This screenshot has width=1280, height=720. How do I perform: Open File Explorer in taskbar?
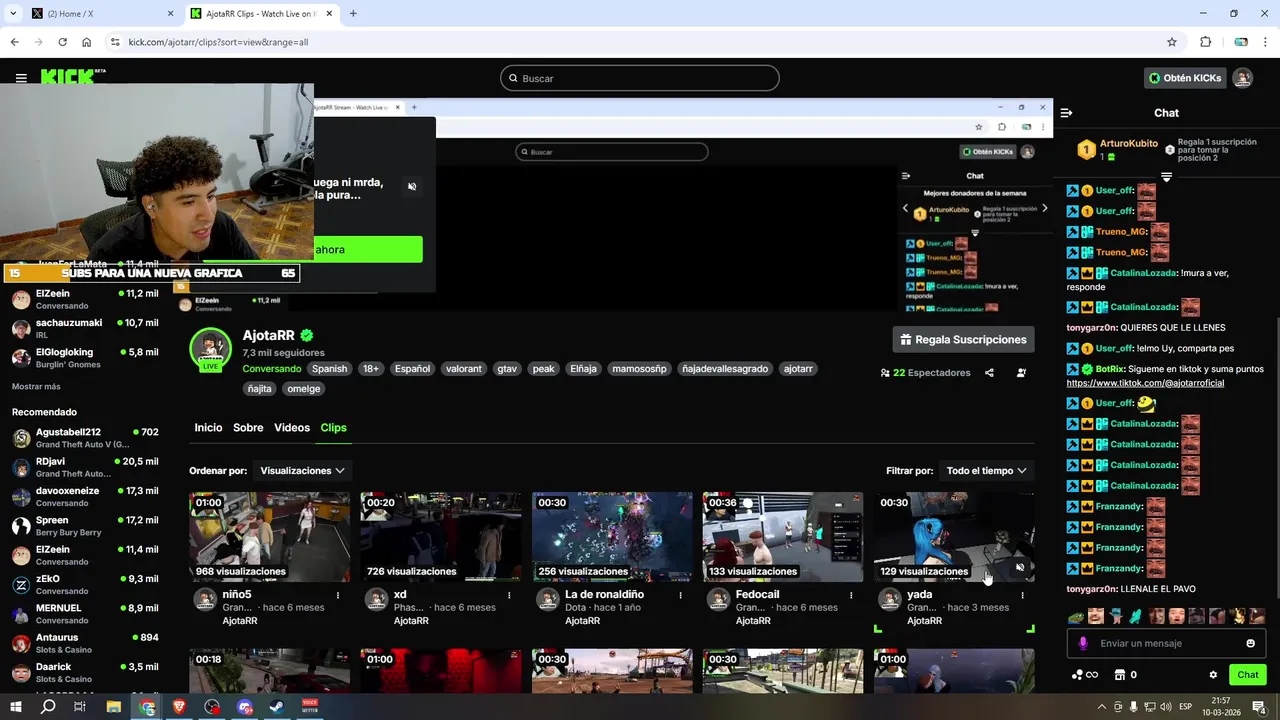coord(114,707)
